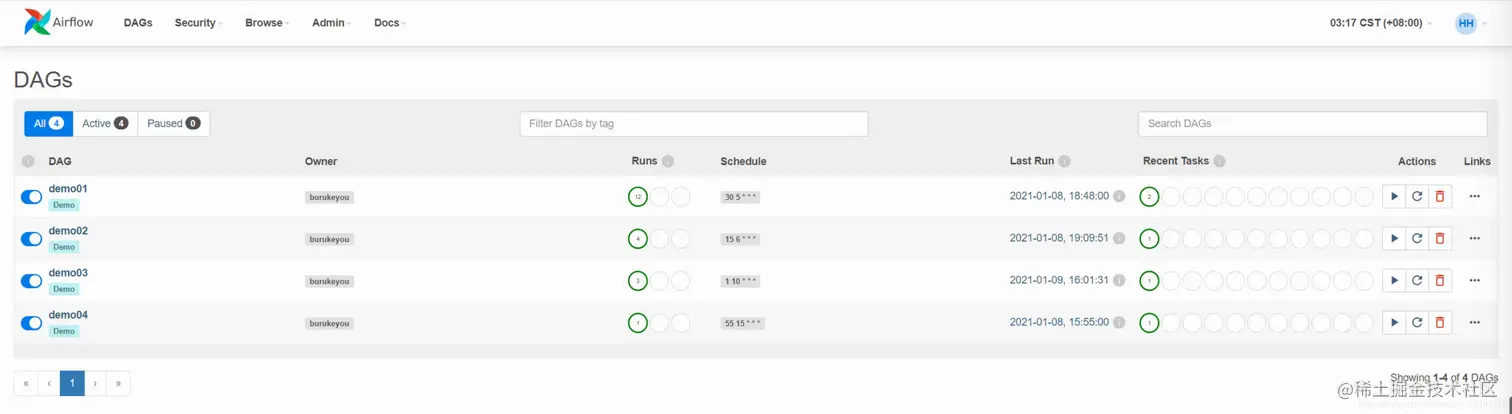Refresh the demo01 DAG
The image size is (1512, 414).
pos(1417,196)
